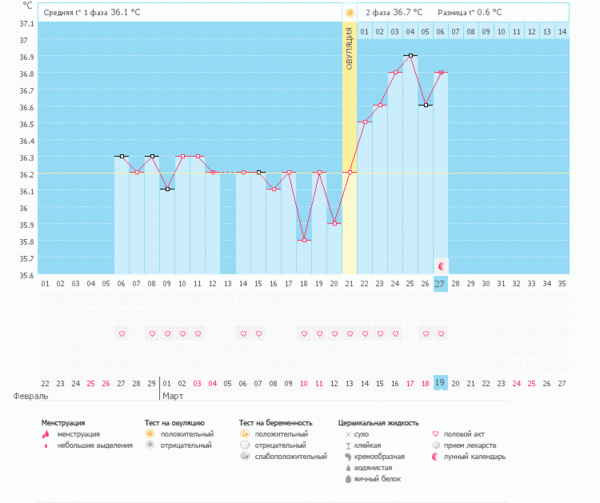The width and height of the screenshot is (600, 503).
Task: Click the negative ovulation test legend icon
Action: 150,445
